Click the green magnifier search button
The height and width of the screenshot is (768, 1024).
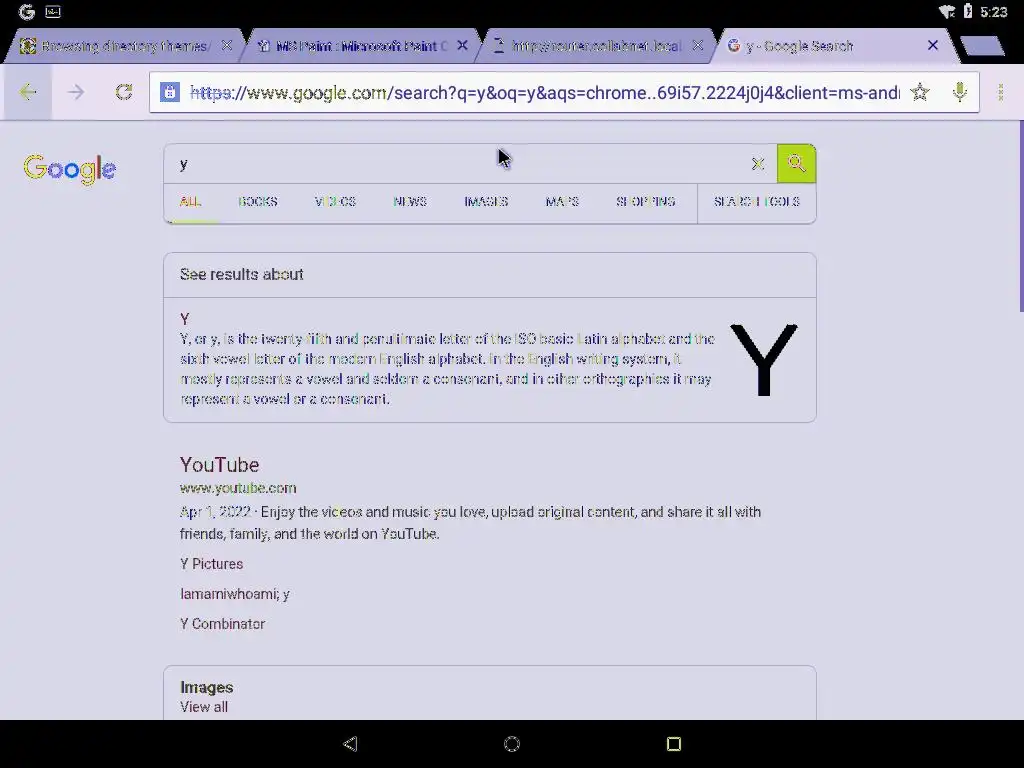coord(796,163)
